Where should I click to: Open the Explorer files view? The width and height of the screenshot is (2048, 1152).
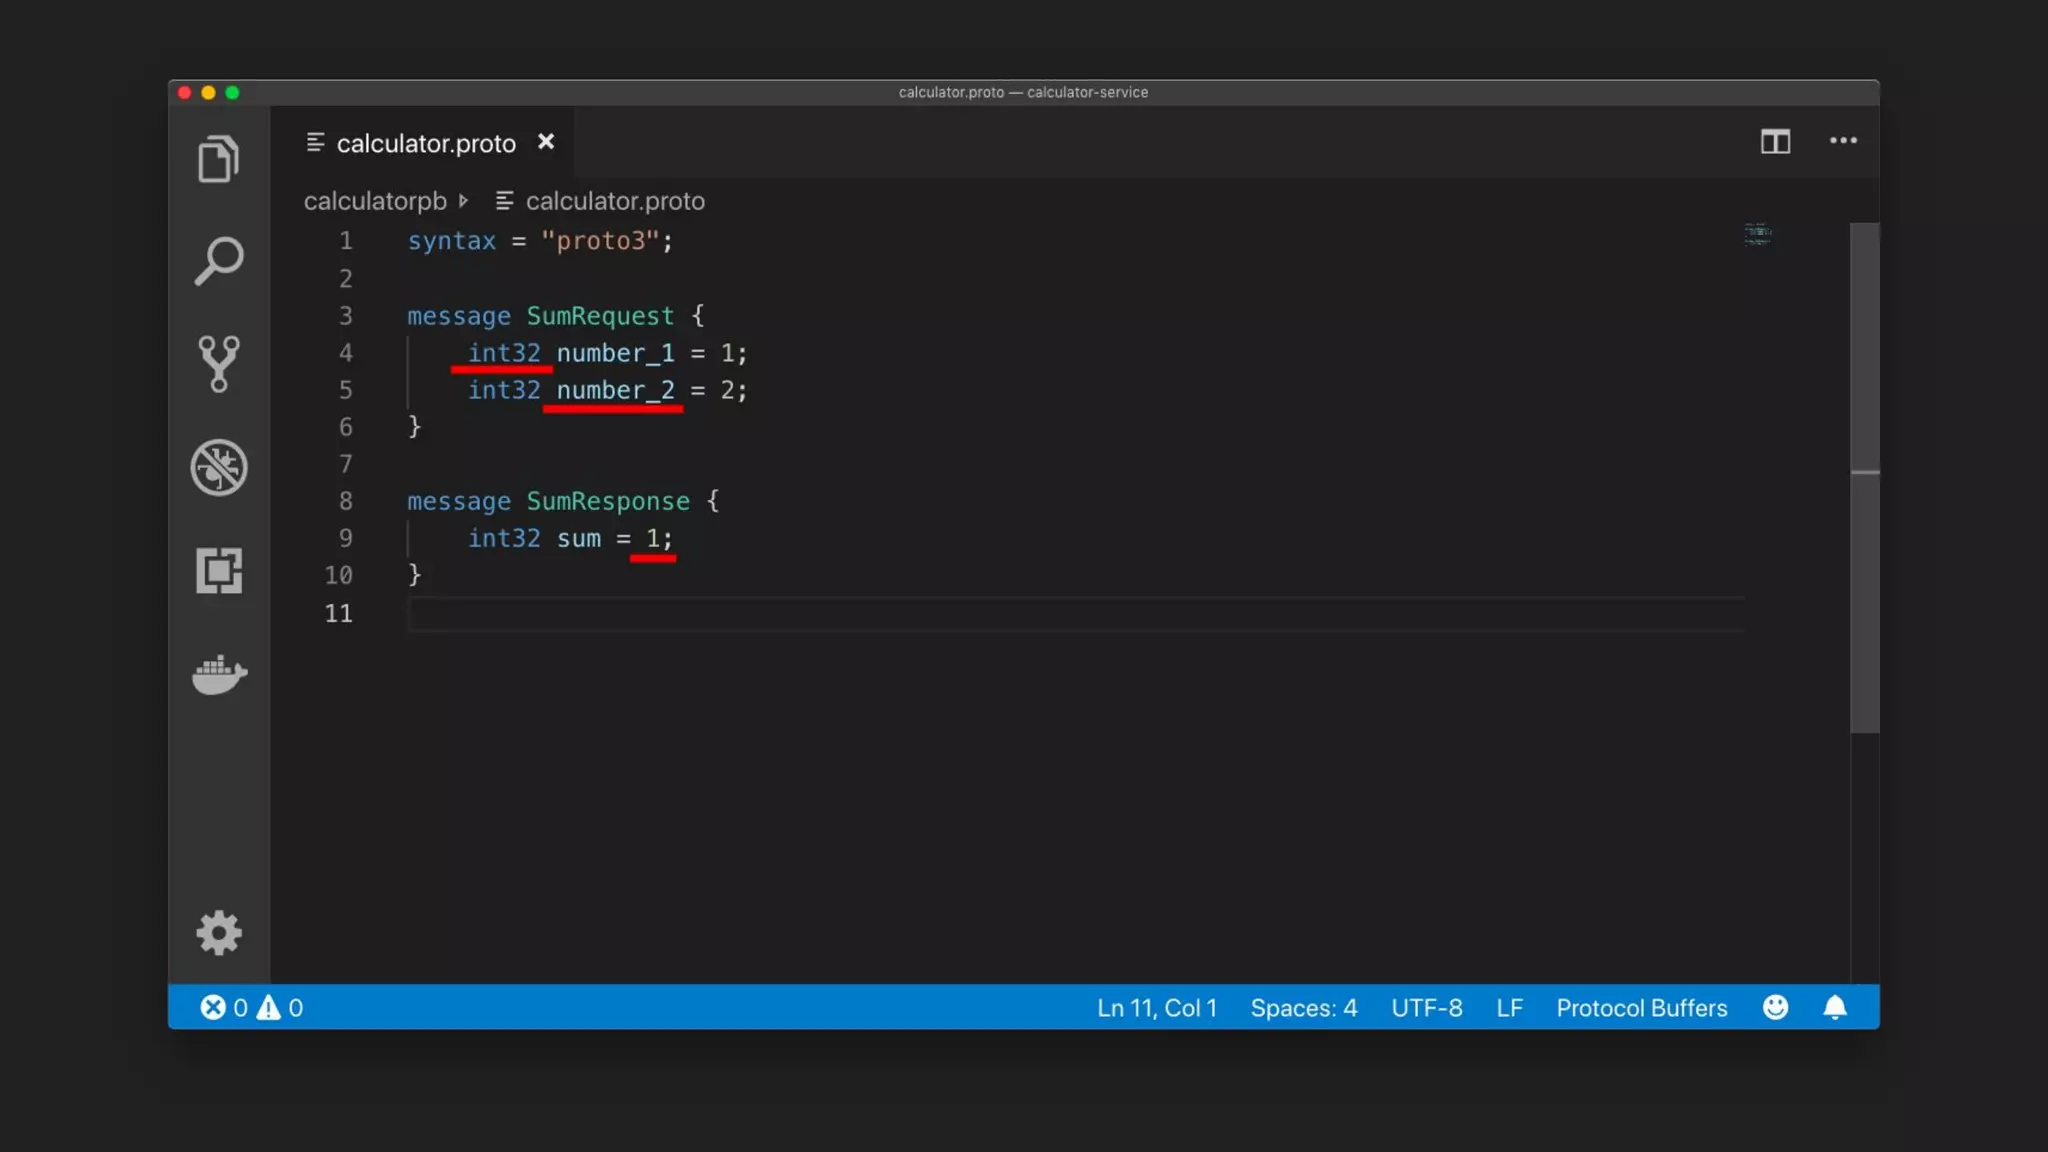pos(218,159)
